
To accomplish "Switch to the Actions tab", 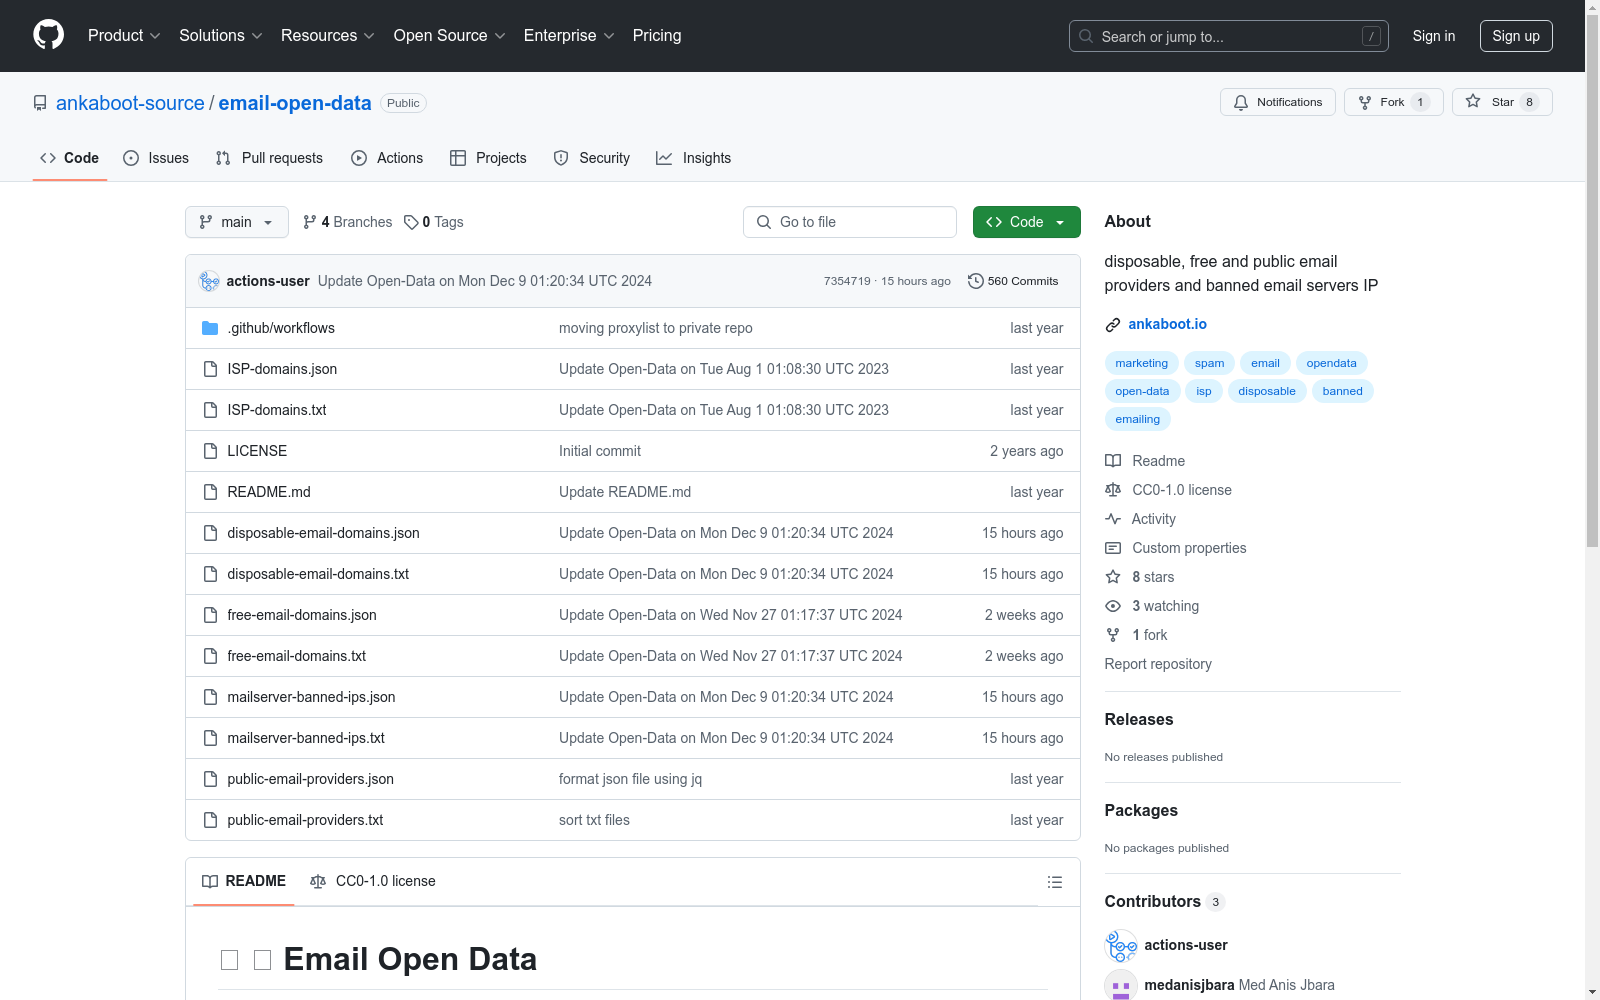I will point(387,158).
